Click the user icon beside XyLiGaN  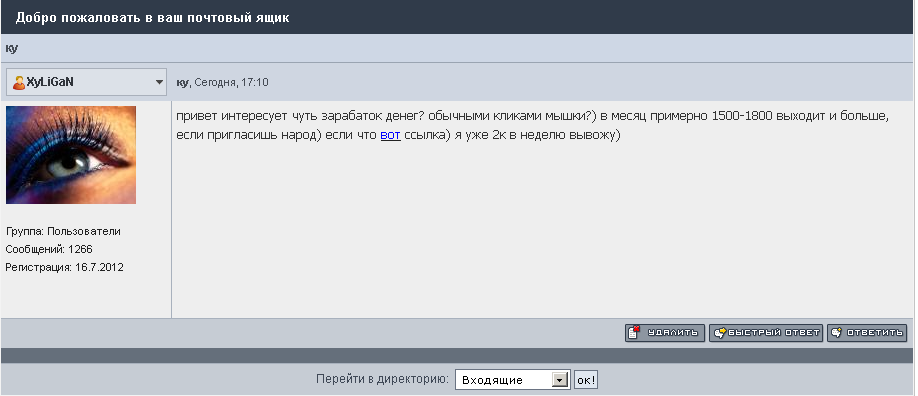[x=19, y=83]
